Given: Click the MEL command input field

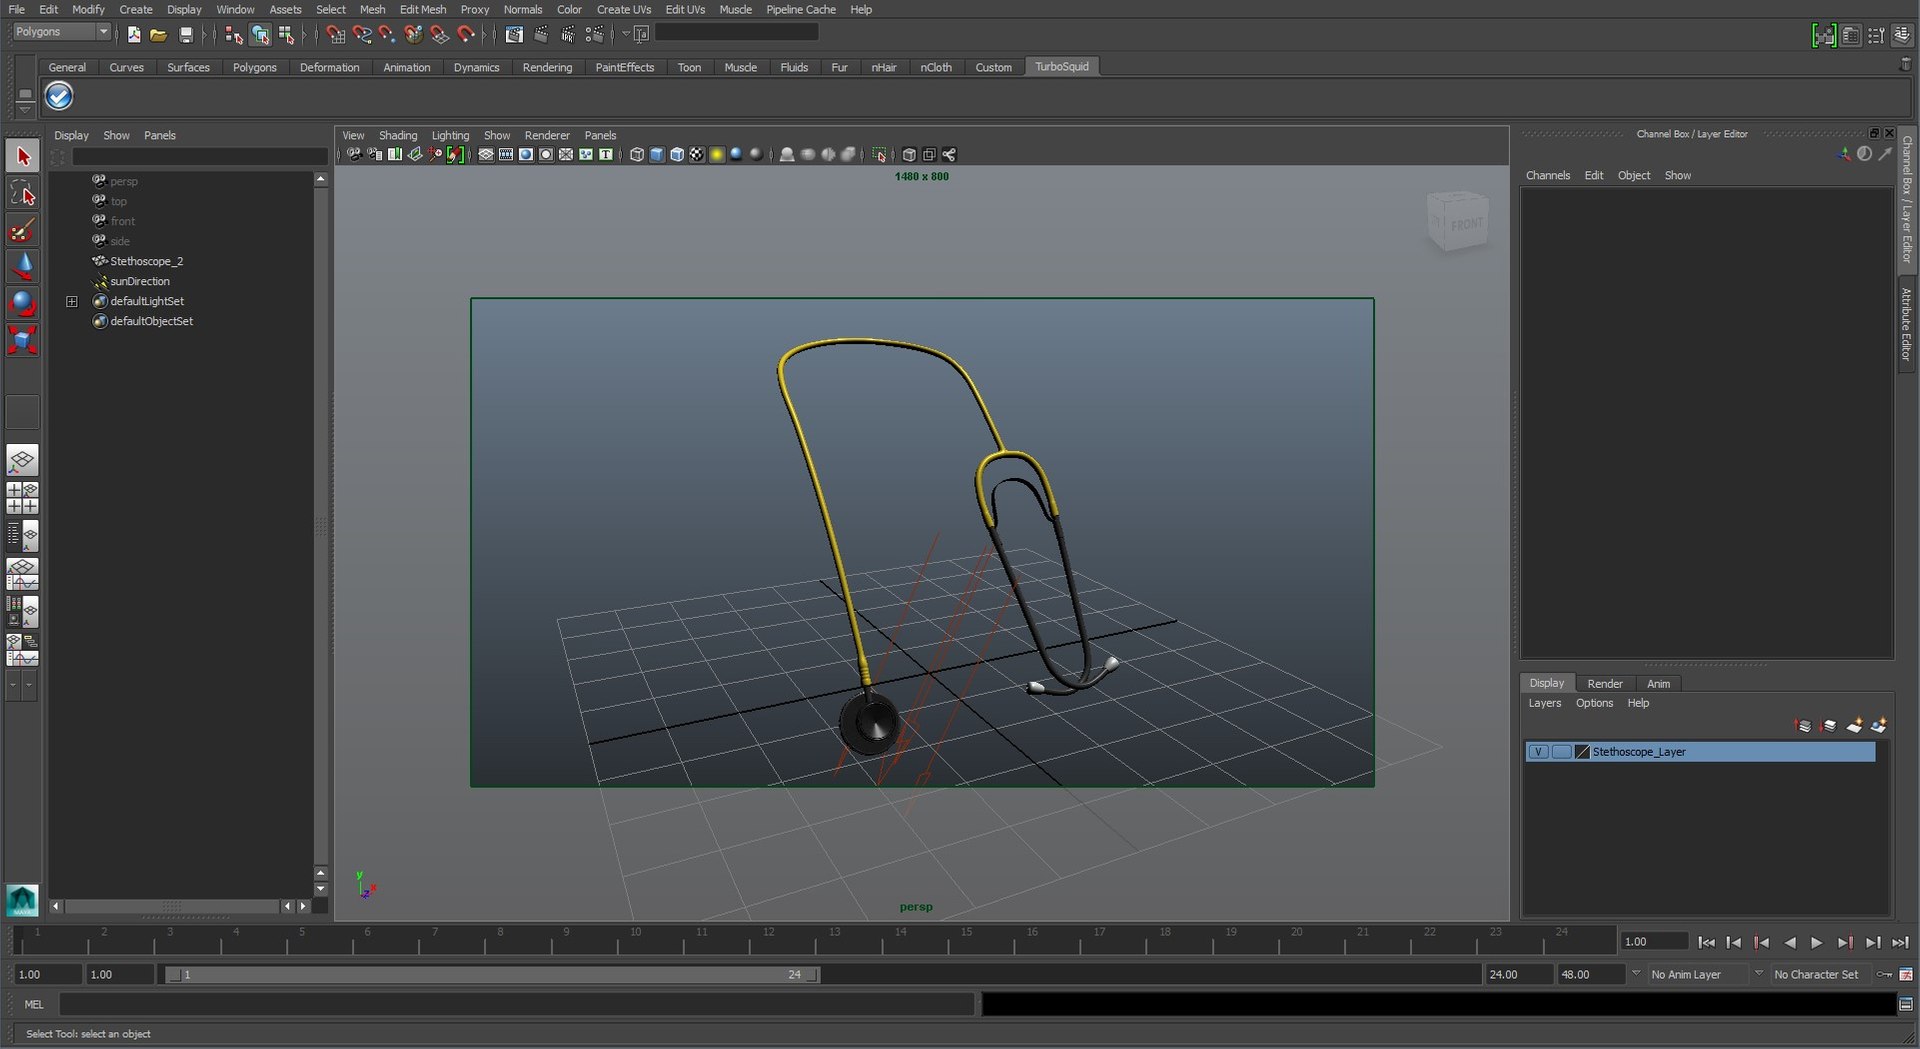Looking at the screenshot, I should tap(516, 1004).
